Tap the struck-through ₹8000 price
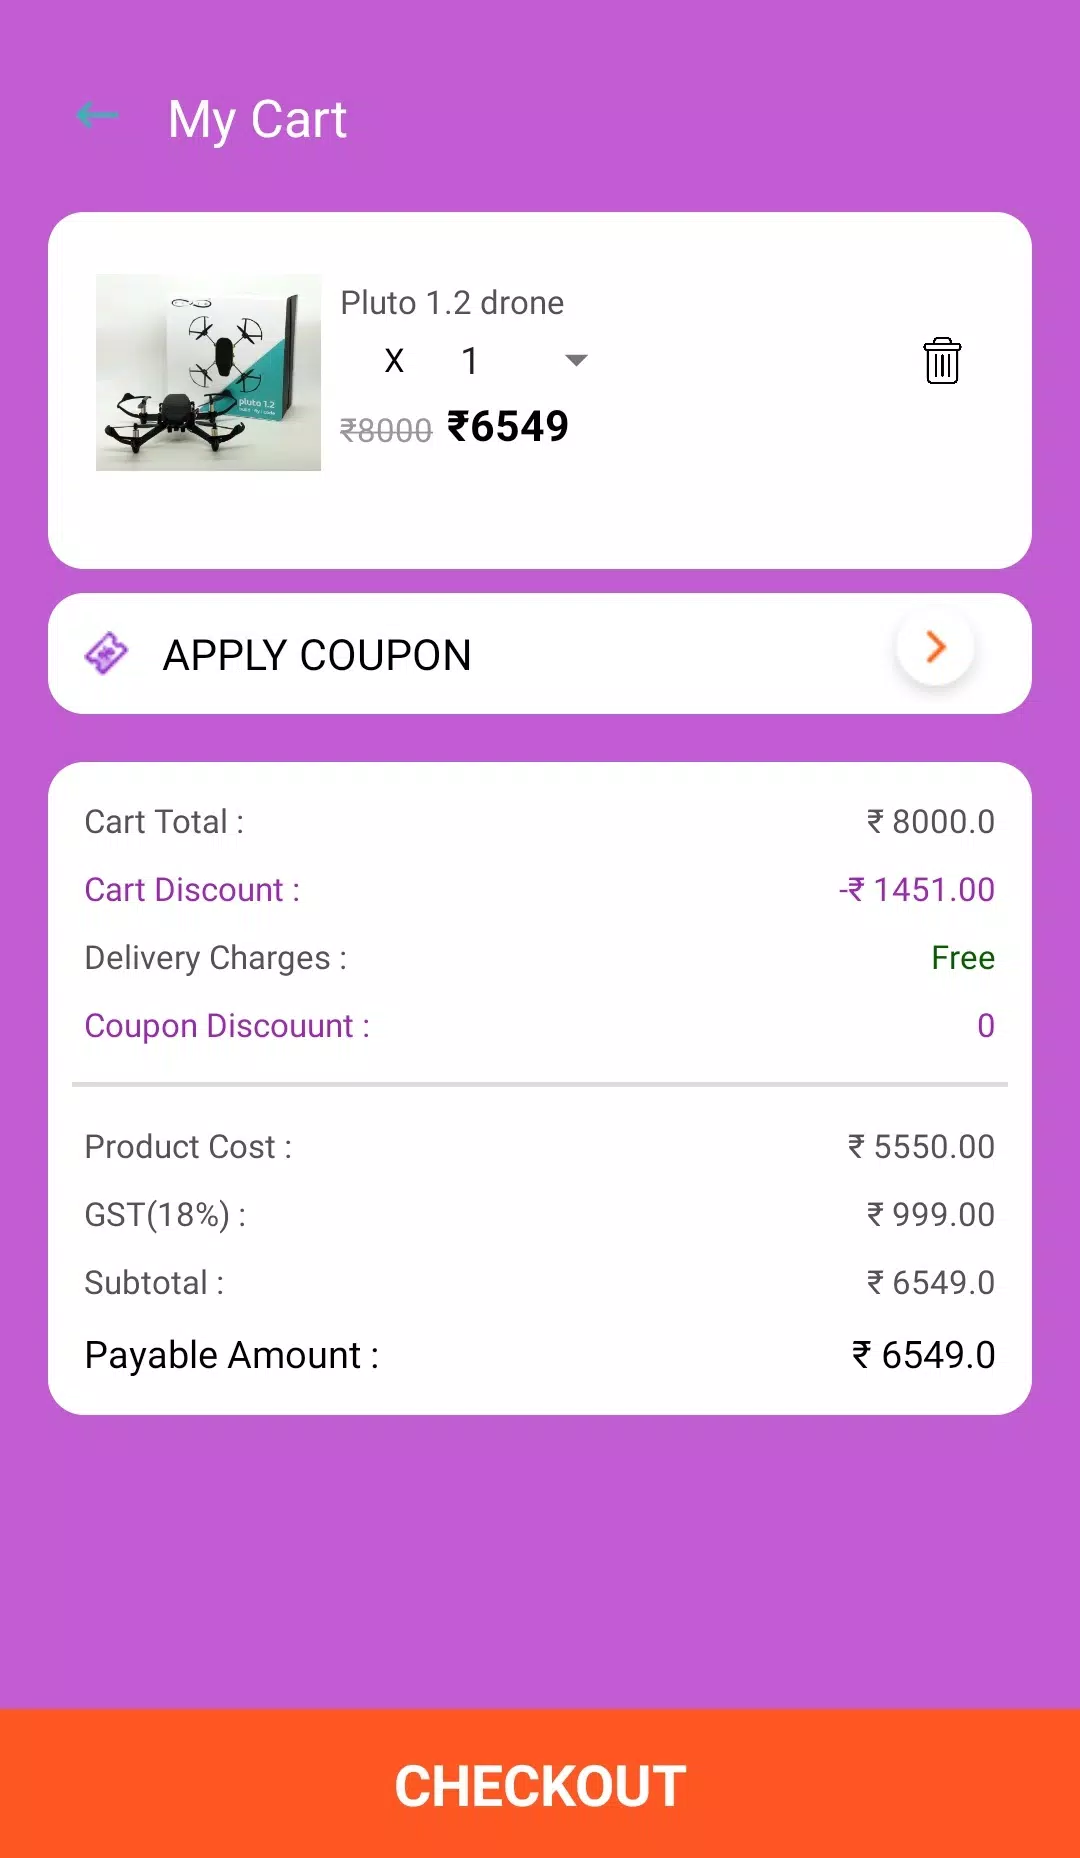The width and height of the screenshot is (1080, 1858). 386,430
